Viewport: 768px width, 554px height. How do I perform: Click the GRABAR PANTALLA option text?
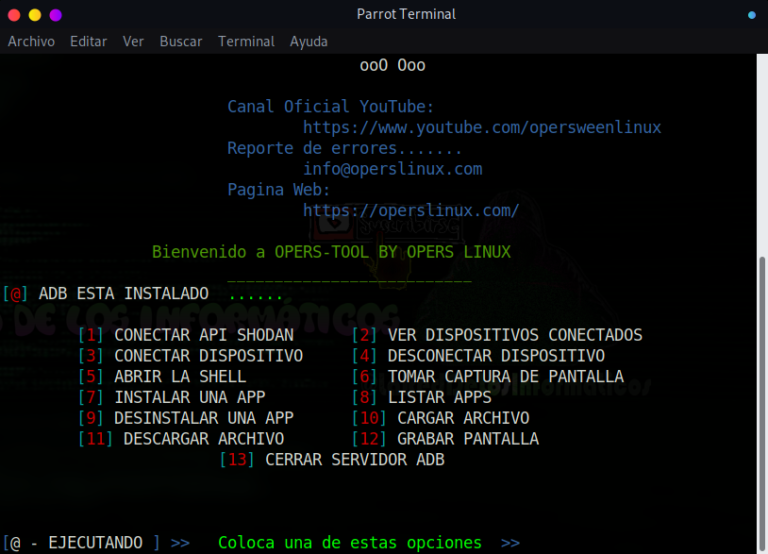click(x=467, y=439)
